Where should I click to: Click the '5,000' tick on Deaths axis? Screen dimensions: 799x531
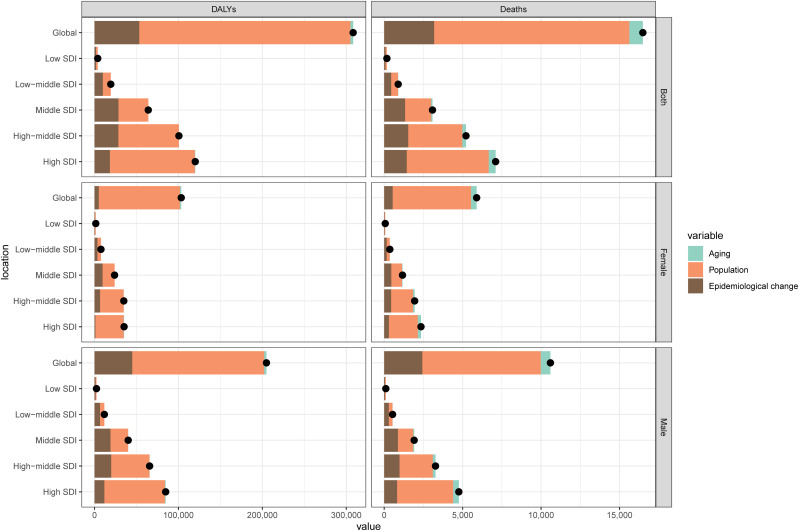point(462,515)
